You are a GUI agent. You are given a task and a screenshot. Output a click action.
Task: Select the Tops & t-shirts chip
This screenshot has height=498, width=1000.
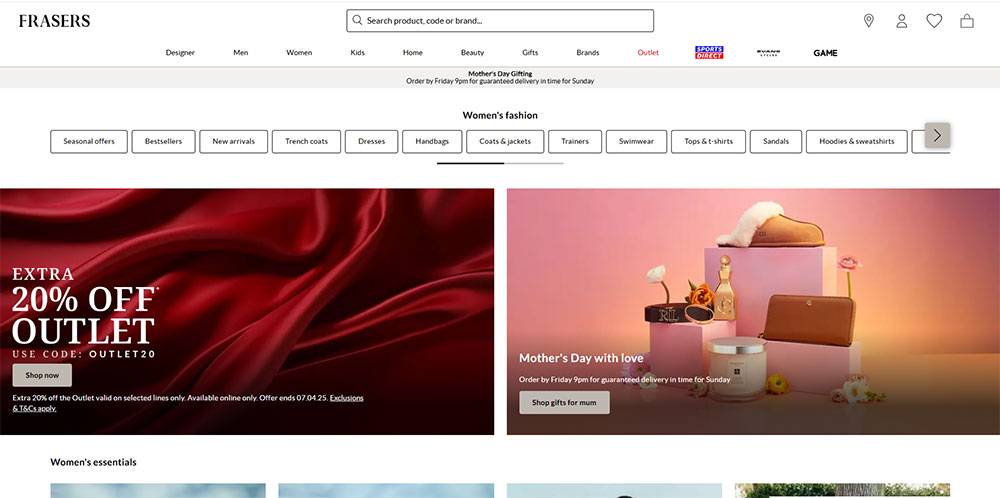point(708,142)
